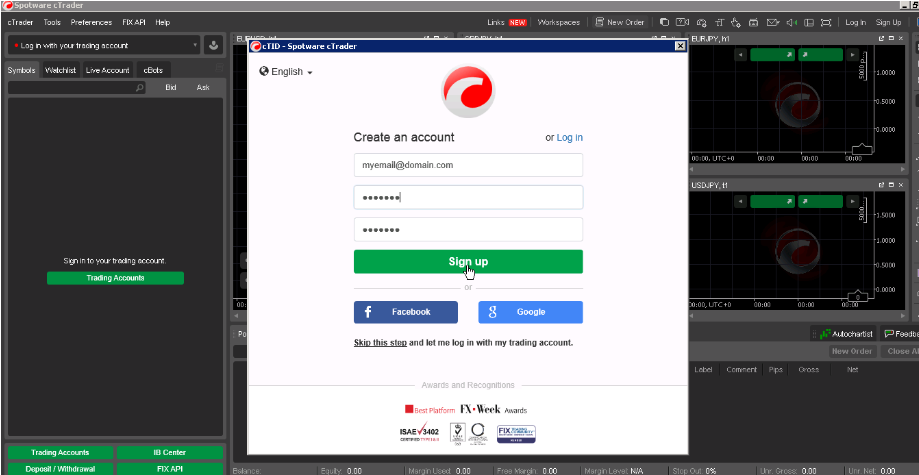Open the cTrader menu
919x475 pixels.
[x=20, y=22]
